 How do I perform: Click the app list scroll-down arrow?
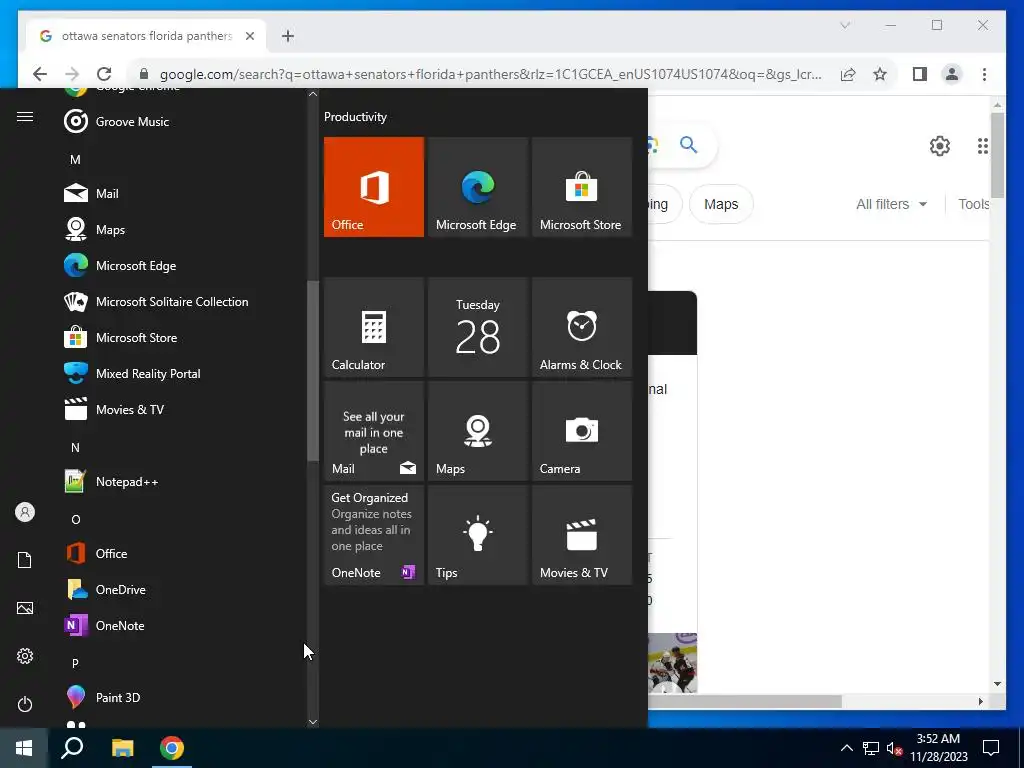click(313, 722)
